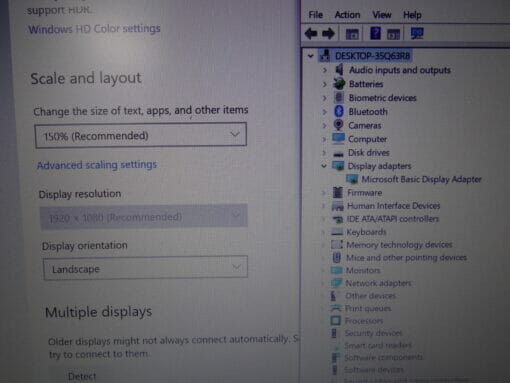The height and width of the screenshot is (383, 510).
Task: Open Windows HD Color settings link
Action: point(94,29)
